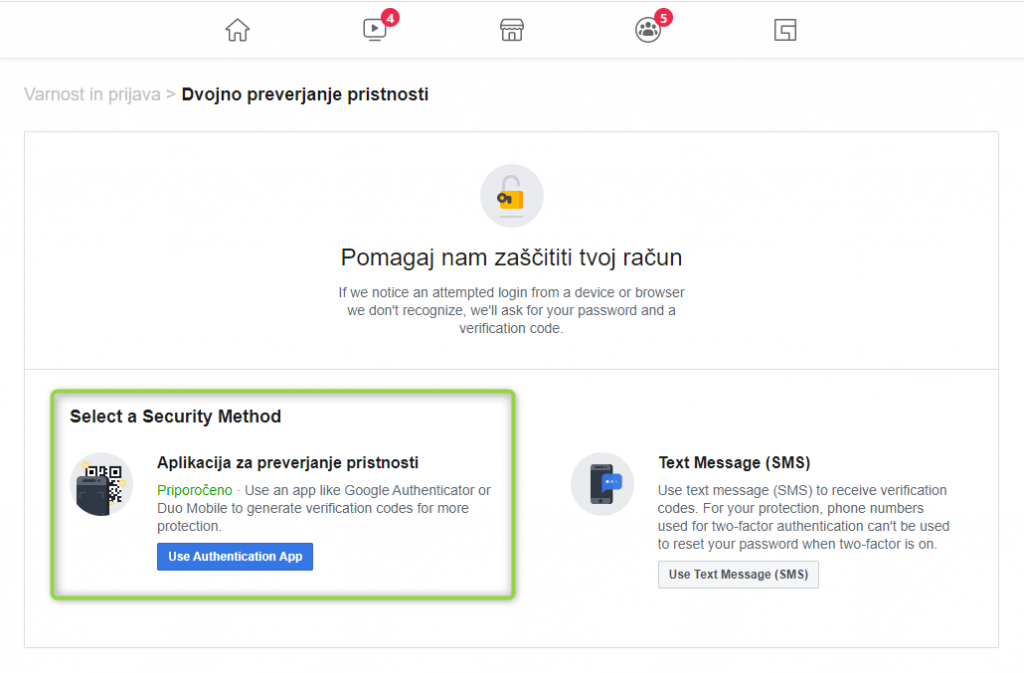Go to the Facebook Home icon
Image resolution: width=1024 pixels, height=673 pixels.
(237, 30)
